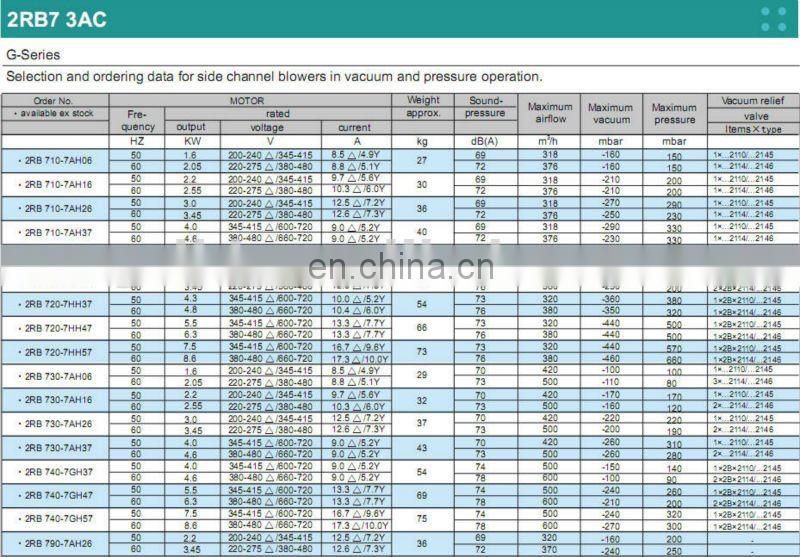Screen dimensions: 800x557
Task: Click the en.china.com watermark
Action: [400, 268]
